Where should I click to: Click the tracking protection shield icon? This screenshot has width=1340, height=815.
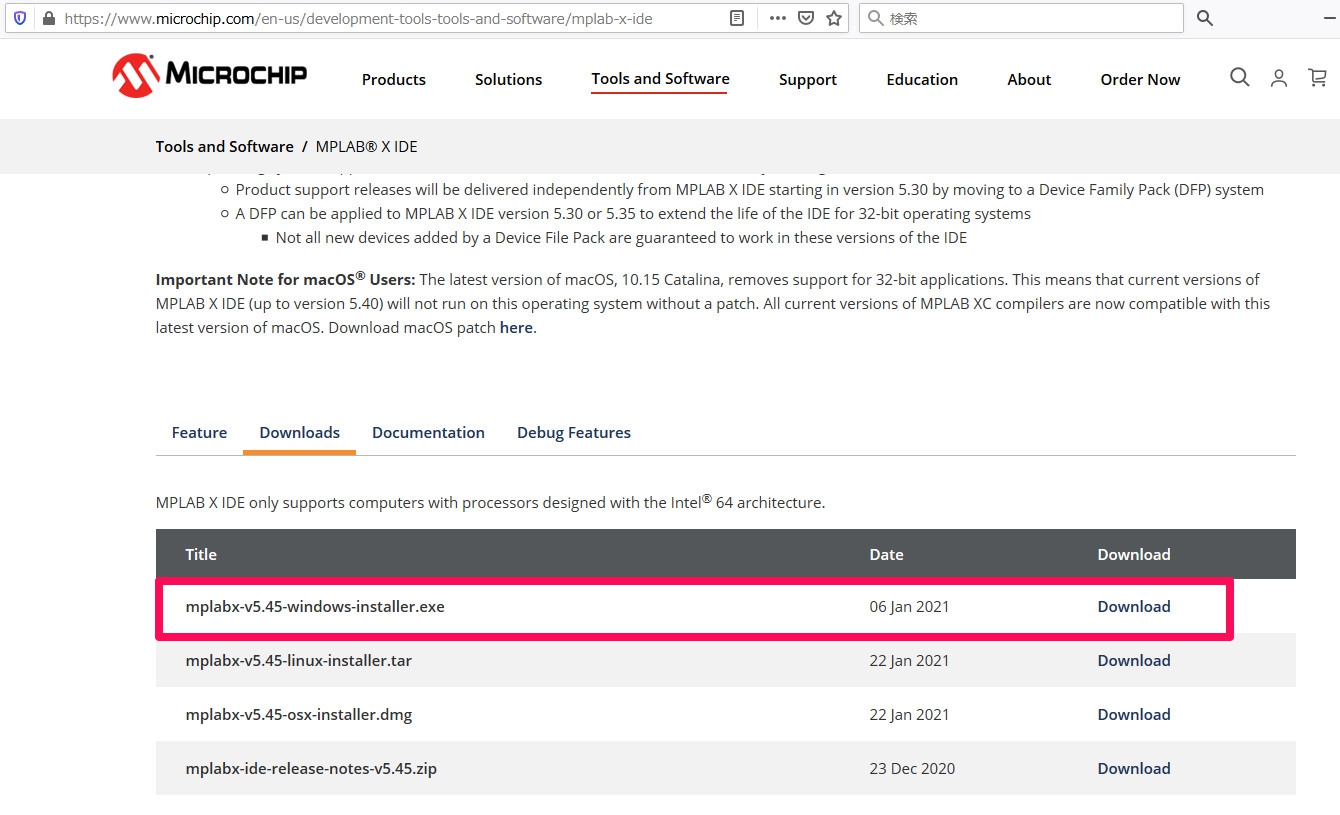click(x=20, y=18)
